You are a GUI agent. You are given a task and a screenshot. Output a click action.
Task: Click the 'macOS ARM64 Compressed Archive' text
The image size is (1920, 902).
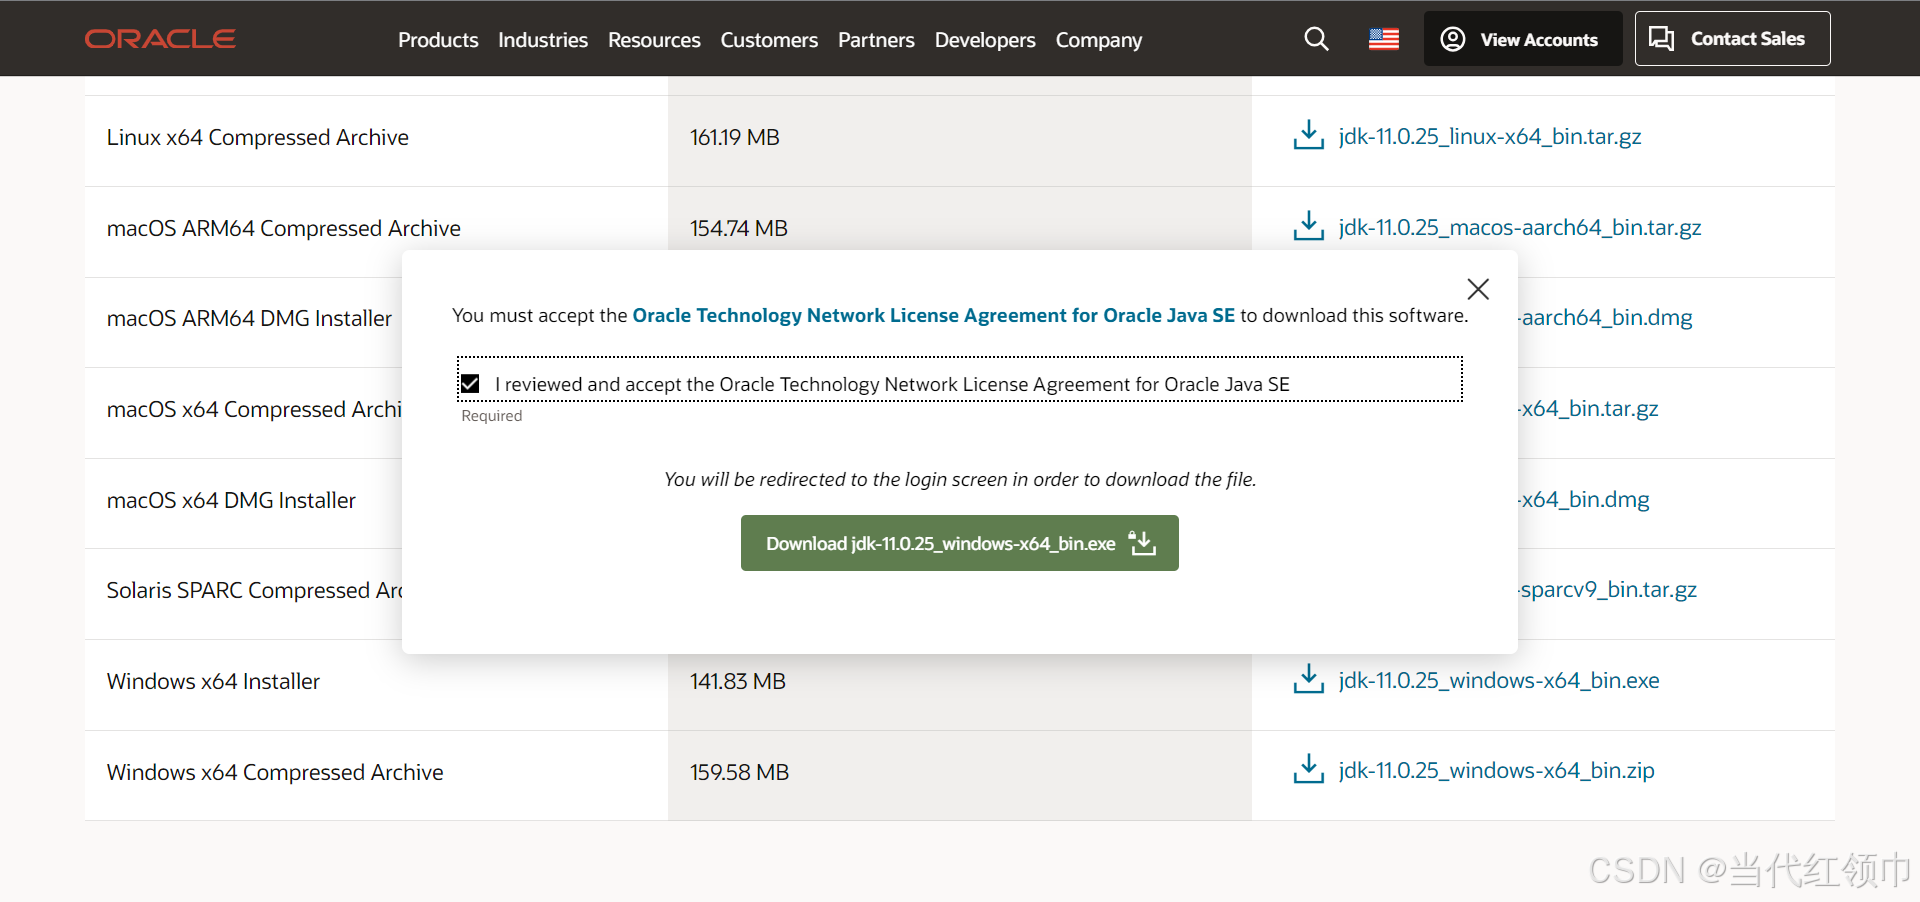pyautogui.click(x=284, y=228)
